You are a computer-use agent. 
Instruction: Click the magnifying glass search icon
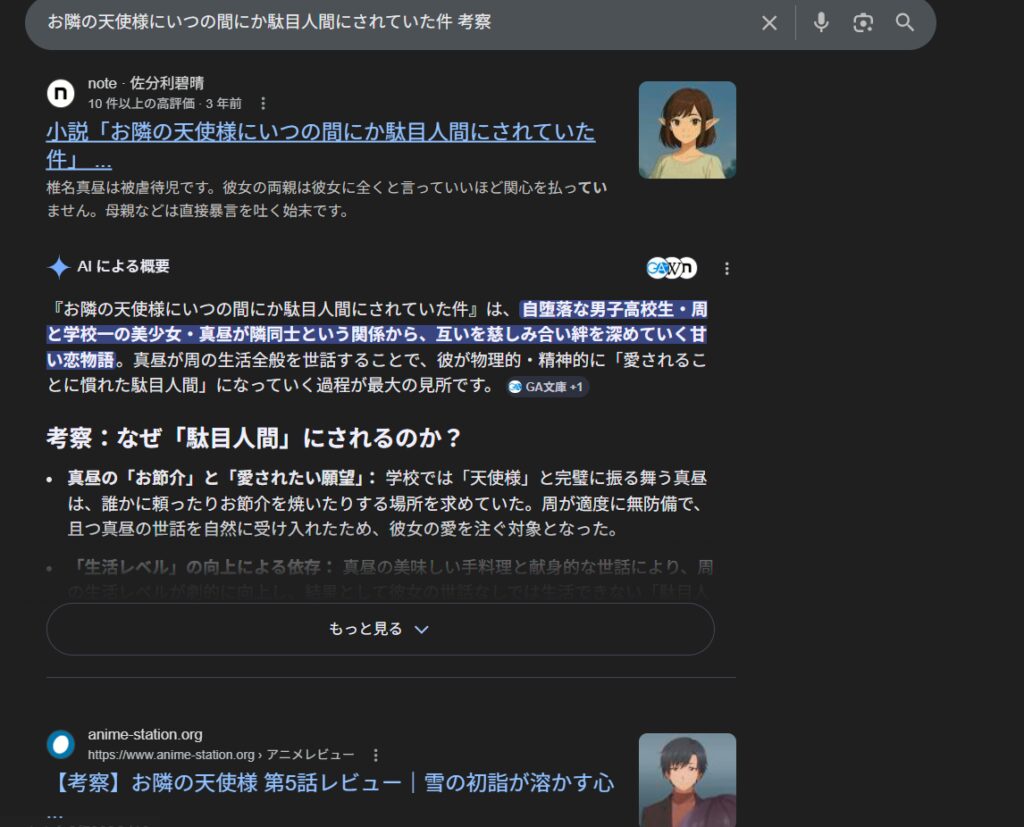point(905,23)
